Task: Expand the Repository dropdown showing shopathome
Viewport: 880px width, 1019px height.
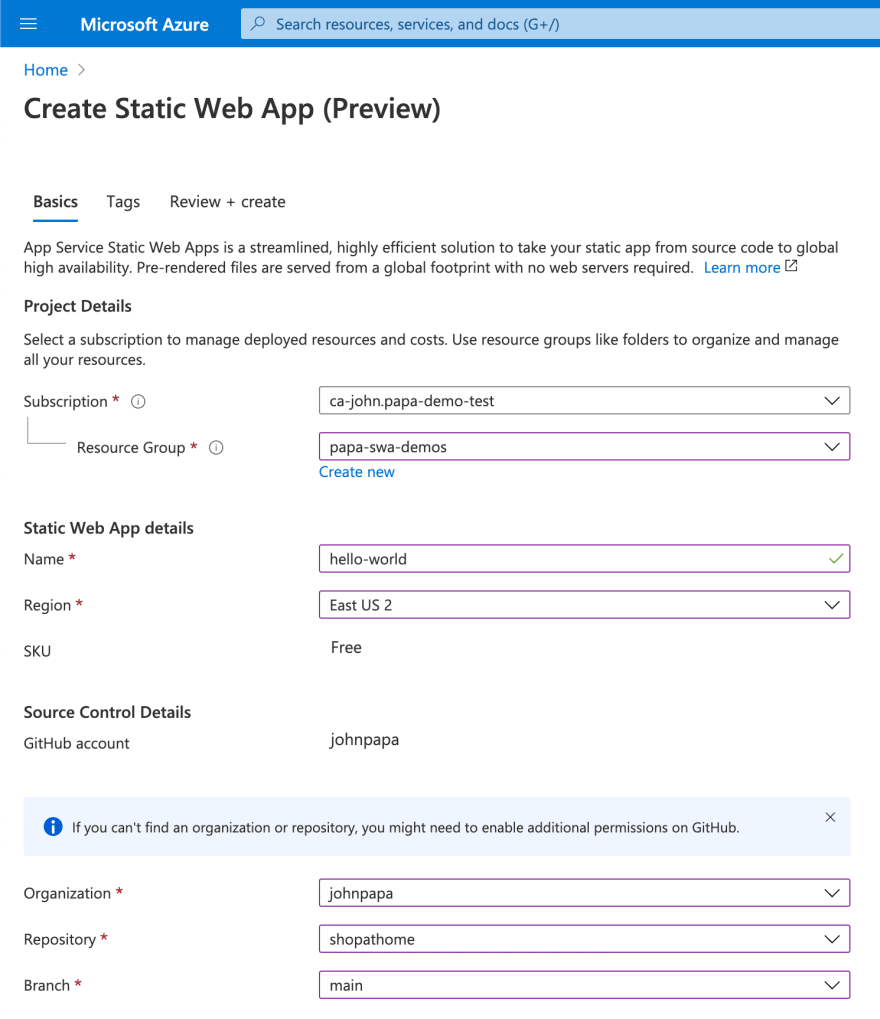Action: [584, 939]
